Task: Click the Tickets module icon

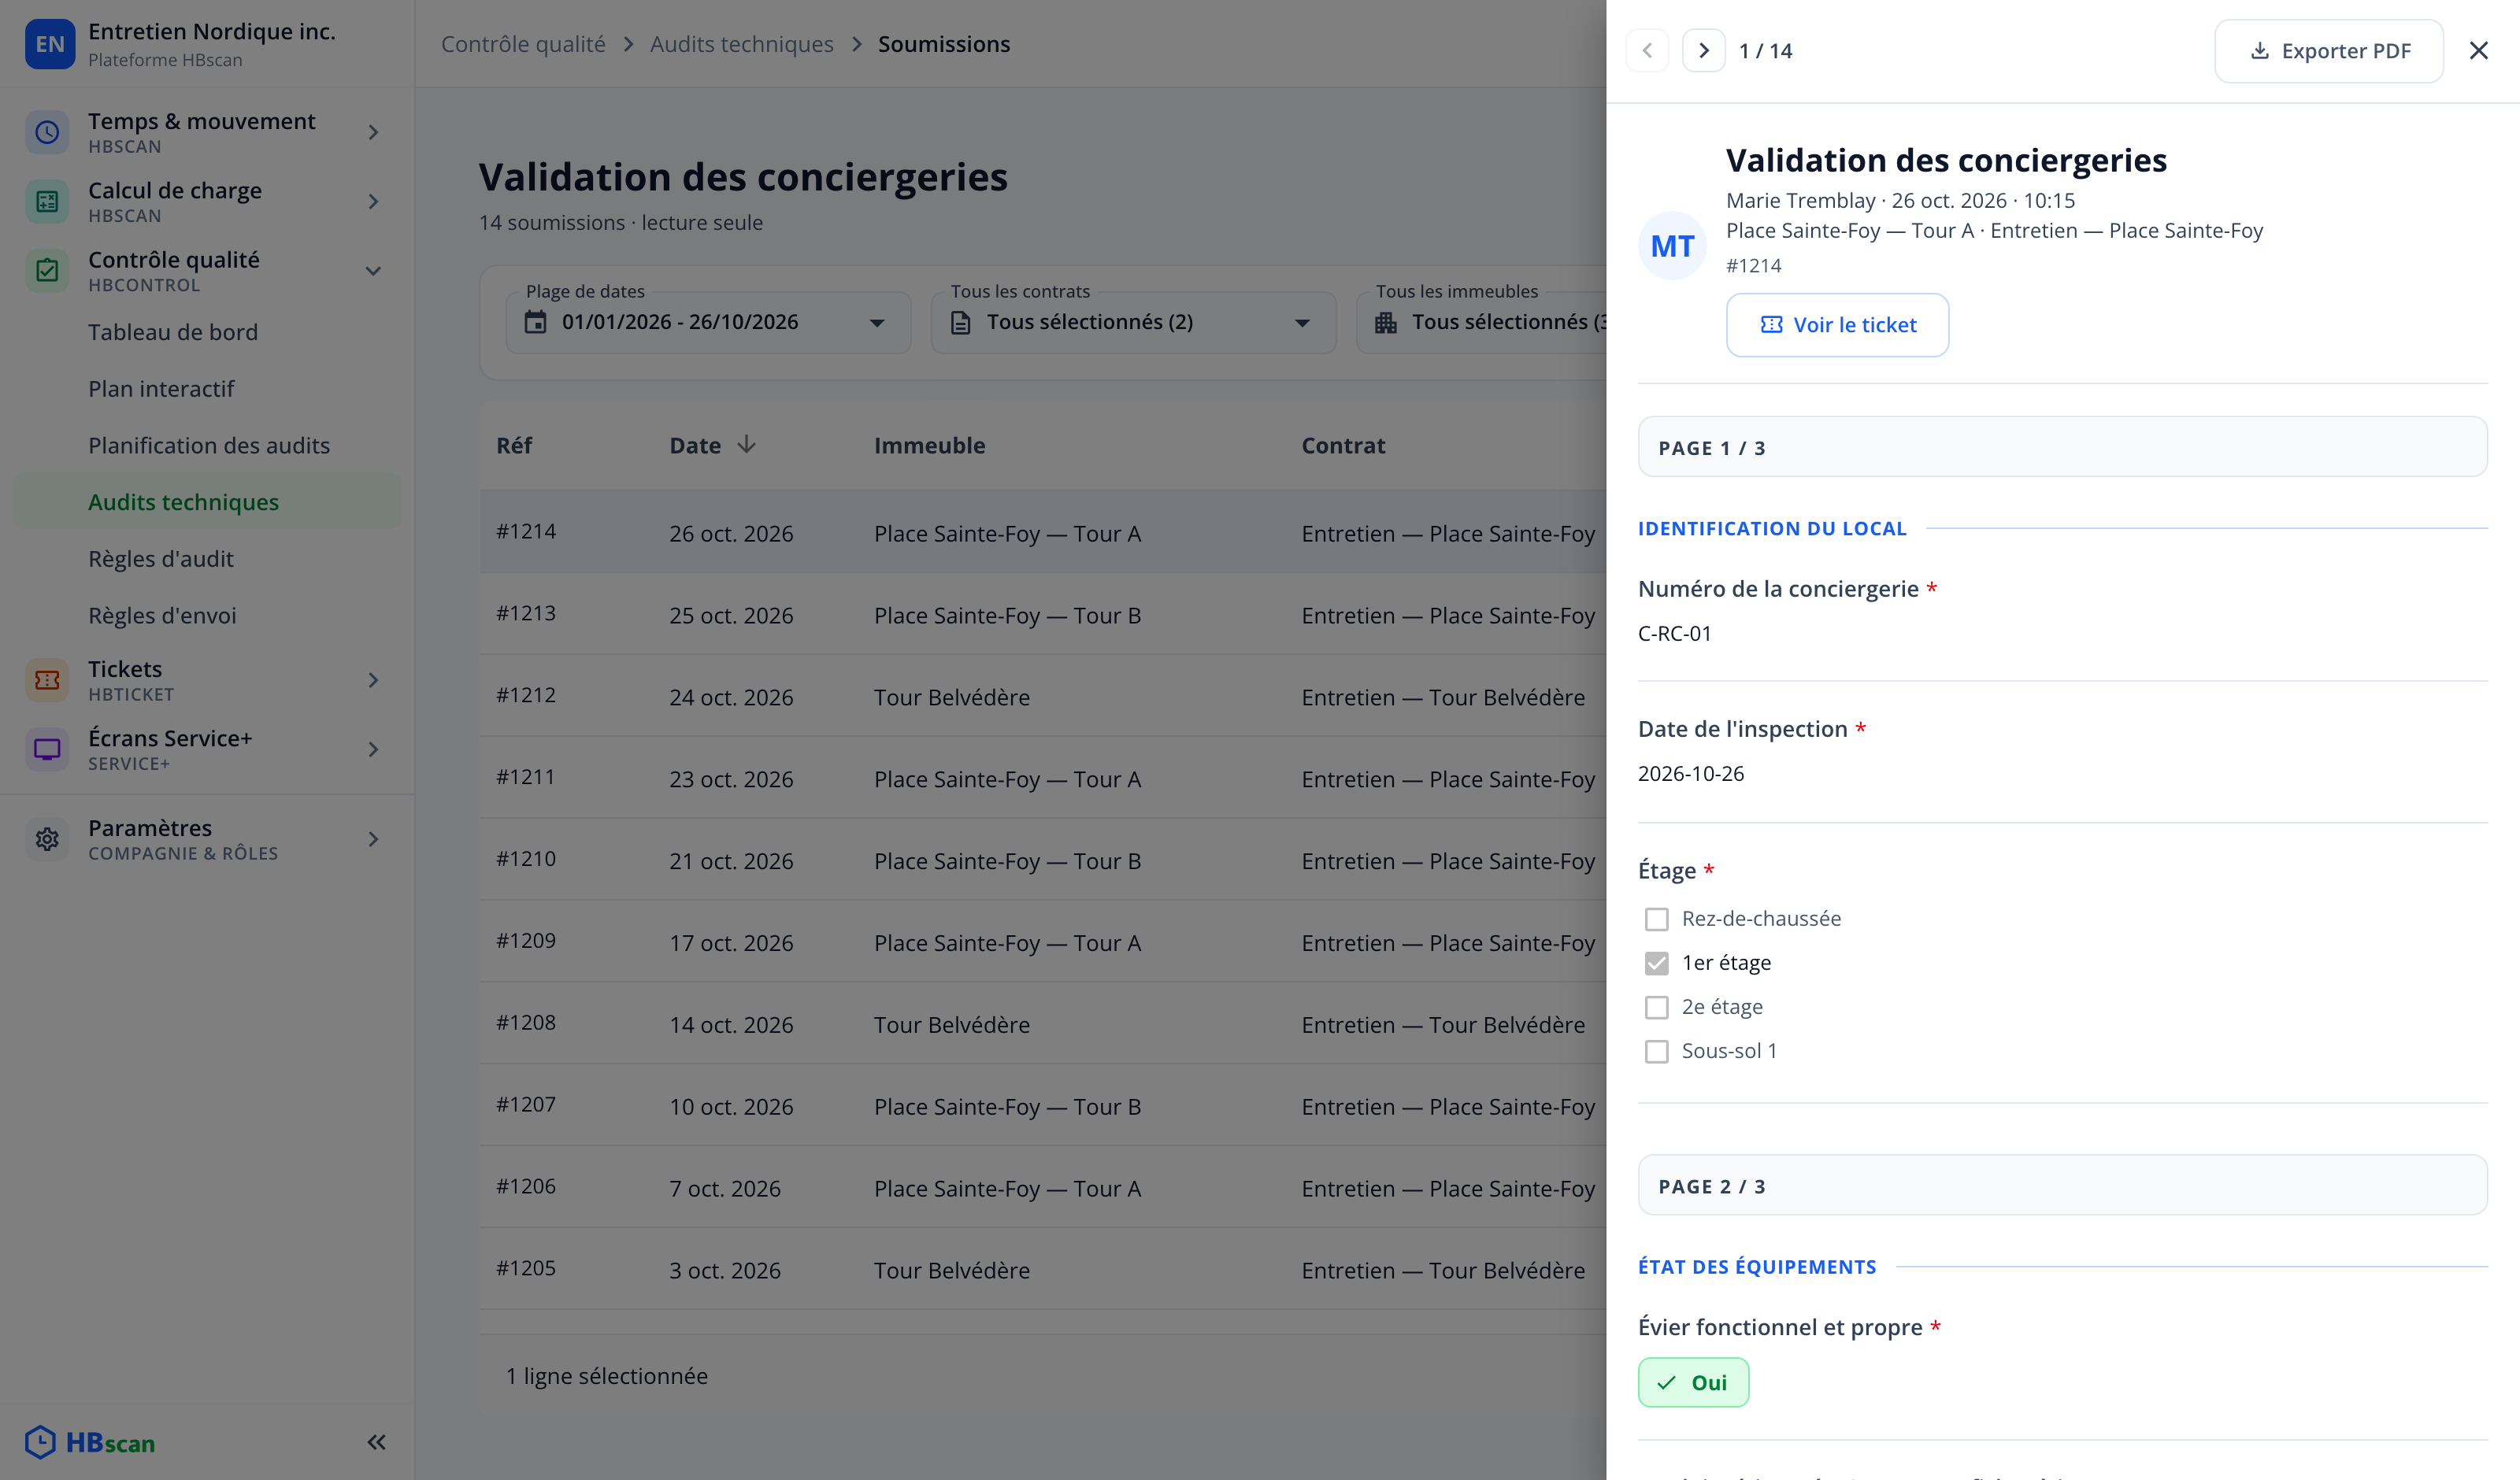Action: click(x=47, y=680)
